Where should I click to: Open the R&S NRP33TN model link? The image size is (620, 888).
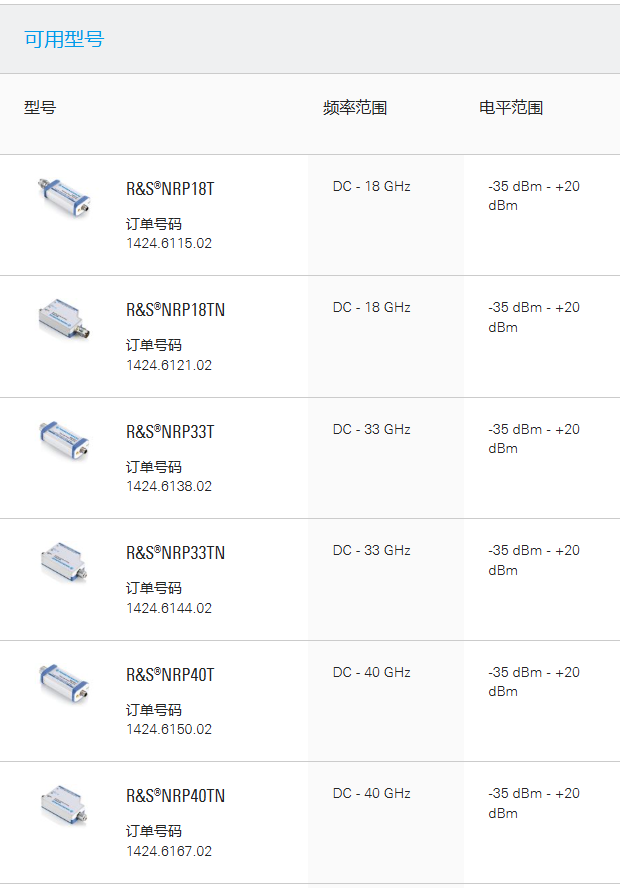pyautogui.click(x=175, y=553)
